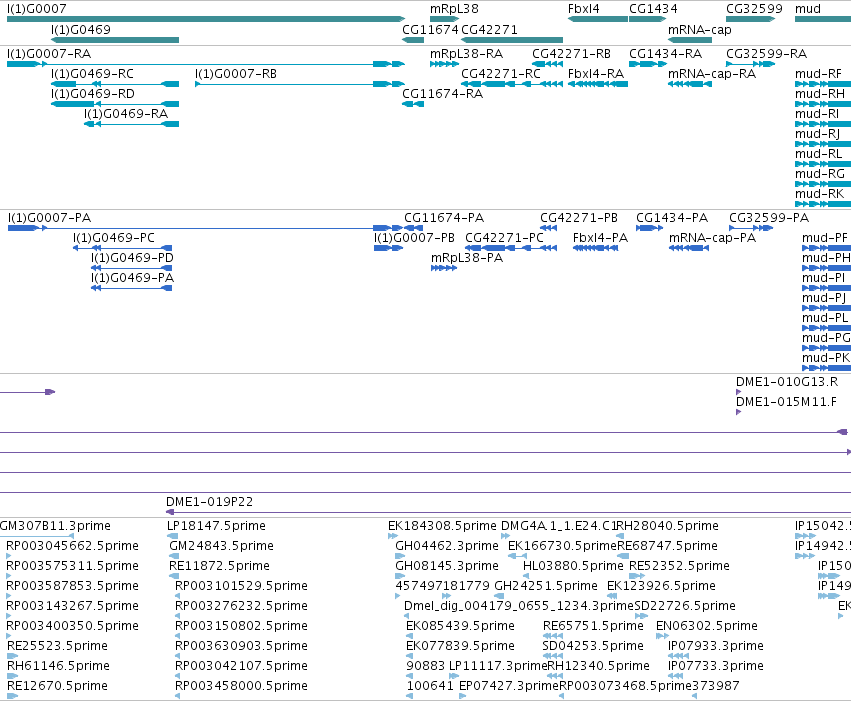Select protein mRNA-cap-PA
Screen dimensions: 851x701
pos(689,248)
